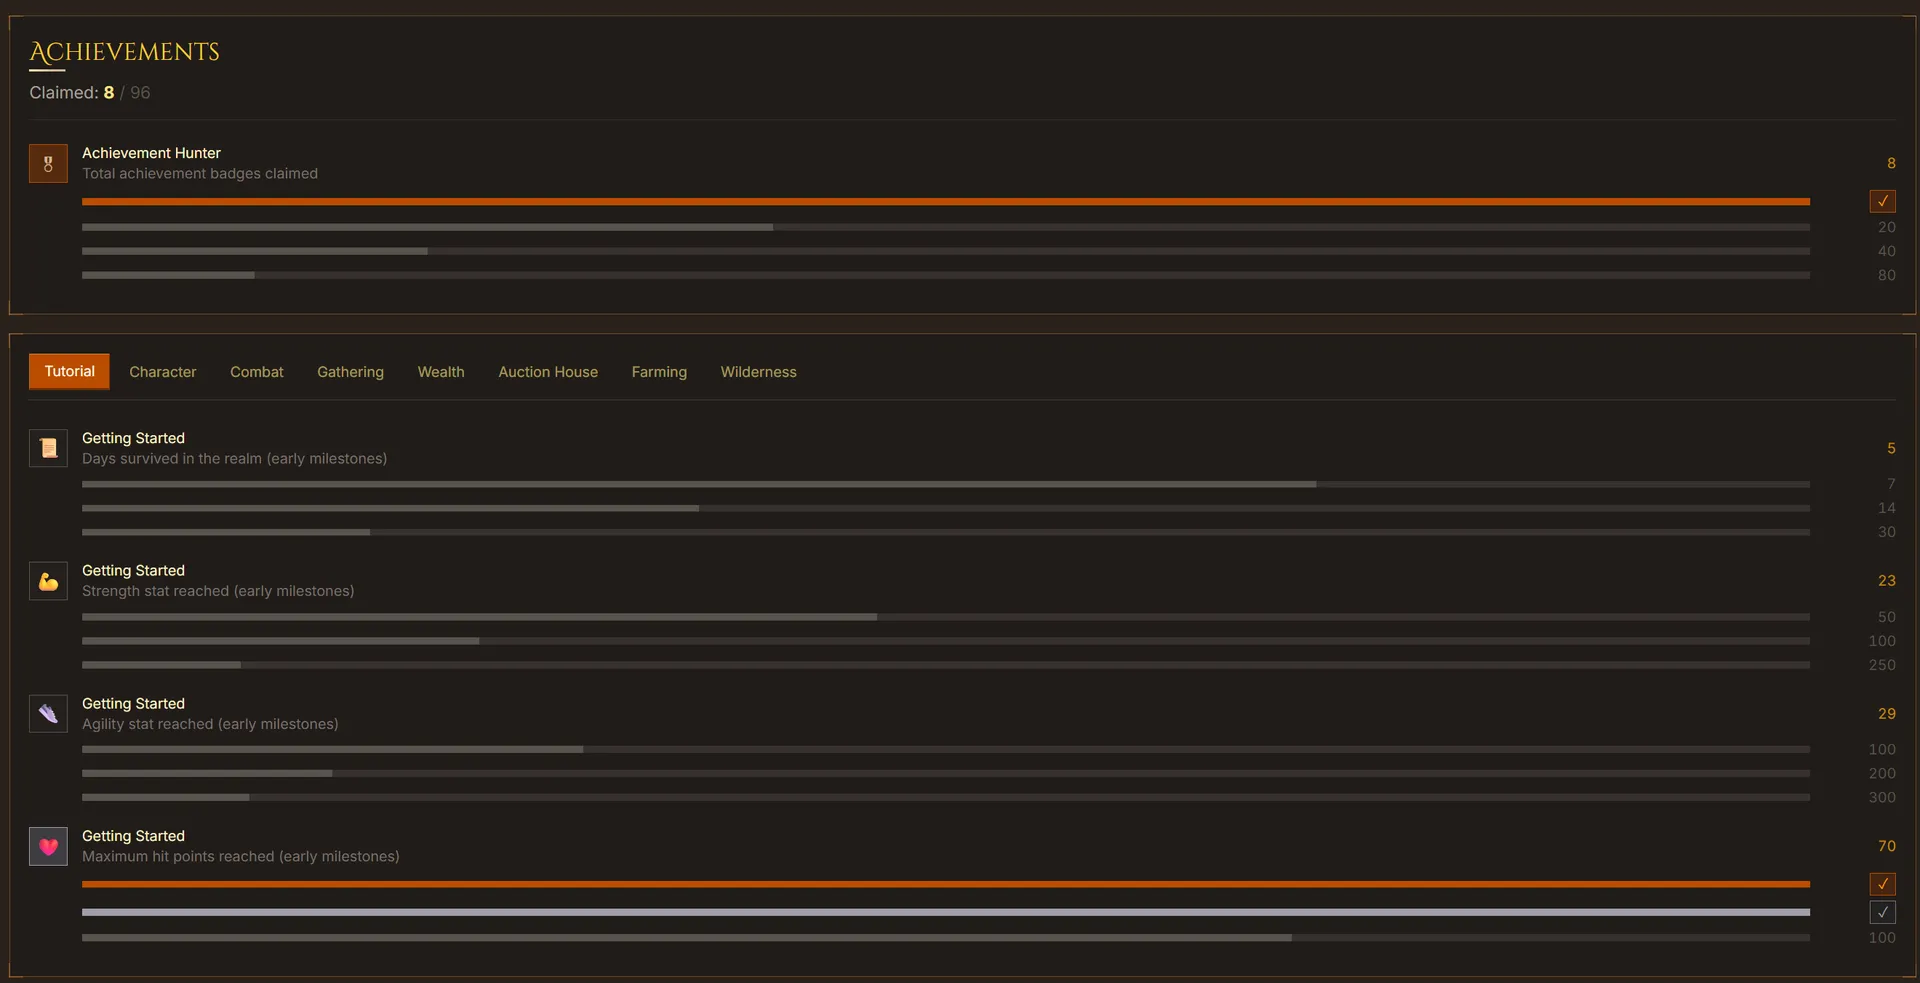Click the flexed arm Strength stat icon

point(48,581)
